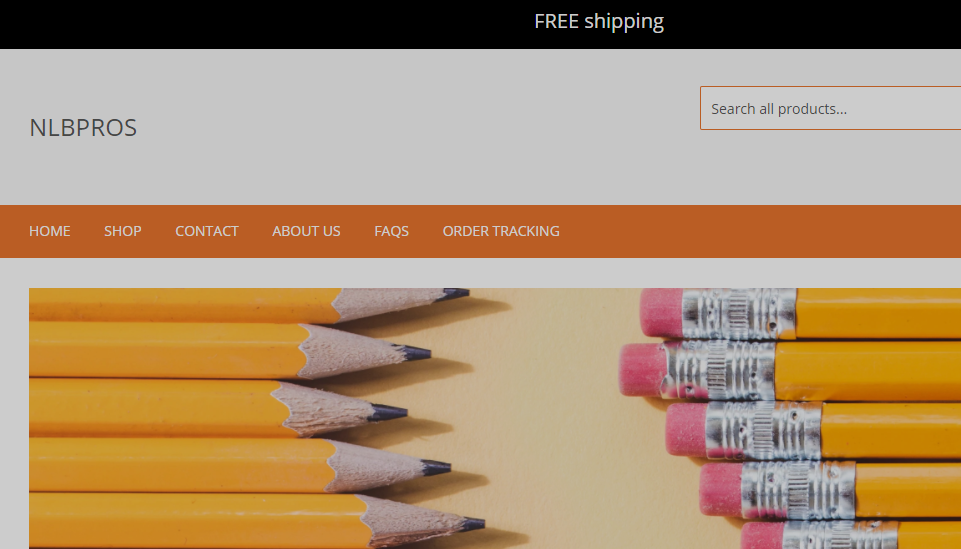Select ABOUT US in navigation bar
Viewport: 961px width, 549px height.
coord(306,231)
